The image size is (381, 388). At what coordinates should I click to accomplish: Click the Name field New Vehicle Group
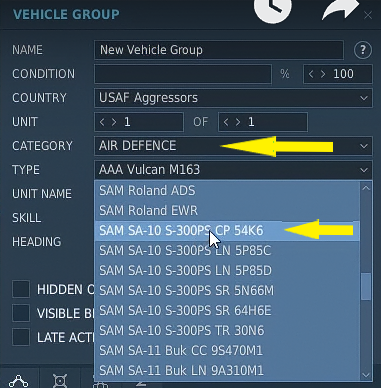pyautogui.click(x=219, y=50)
